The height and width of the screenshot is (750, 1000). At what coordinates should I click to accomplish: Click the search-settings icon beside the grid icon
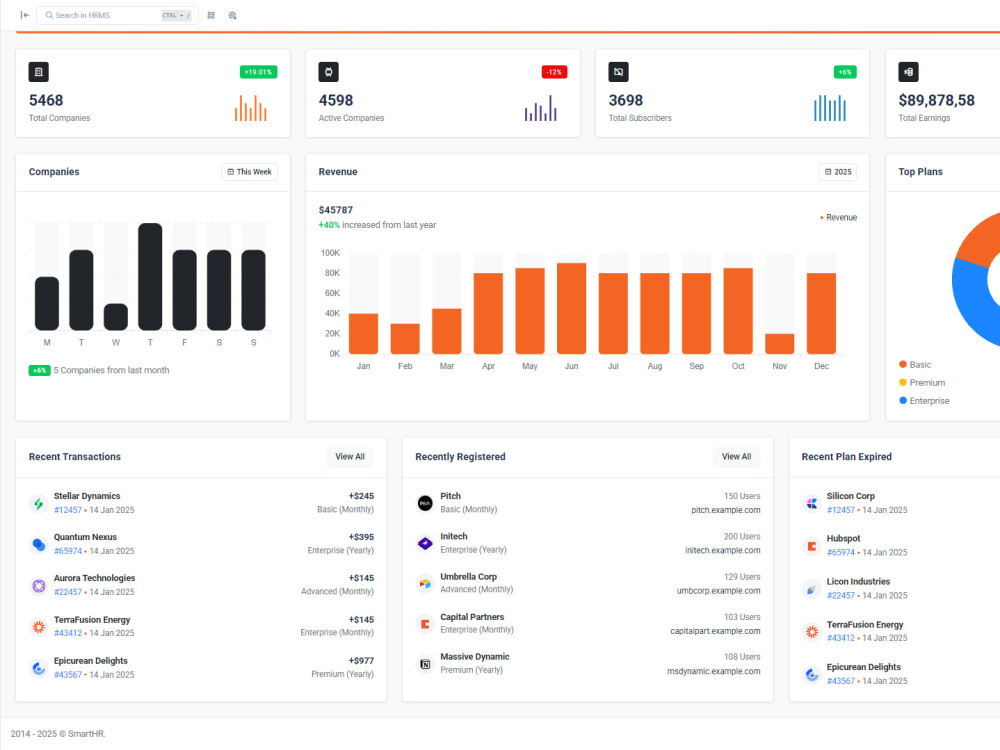232,15
